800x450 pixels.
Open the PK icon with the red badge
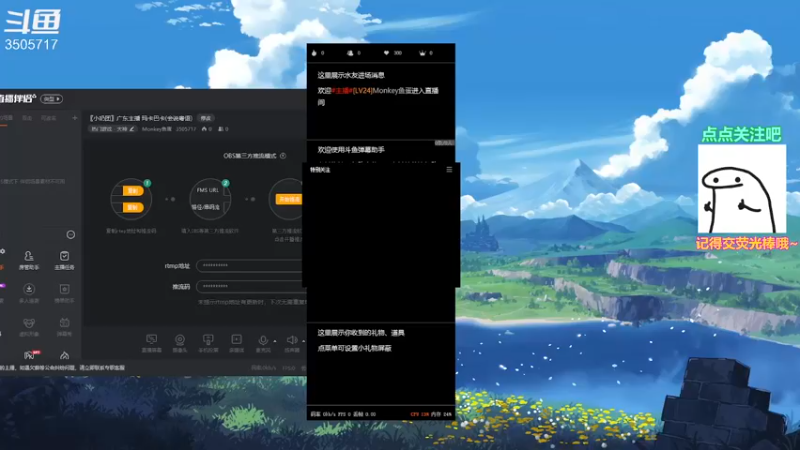pyautogui.click(x=31, y=355)
